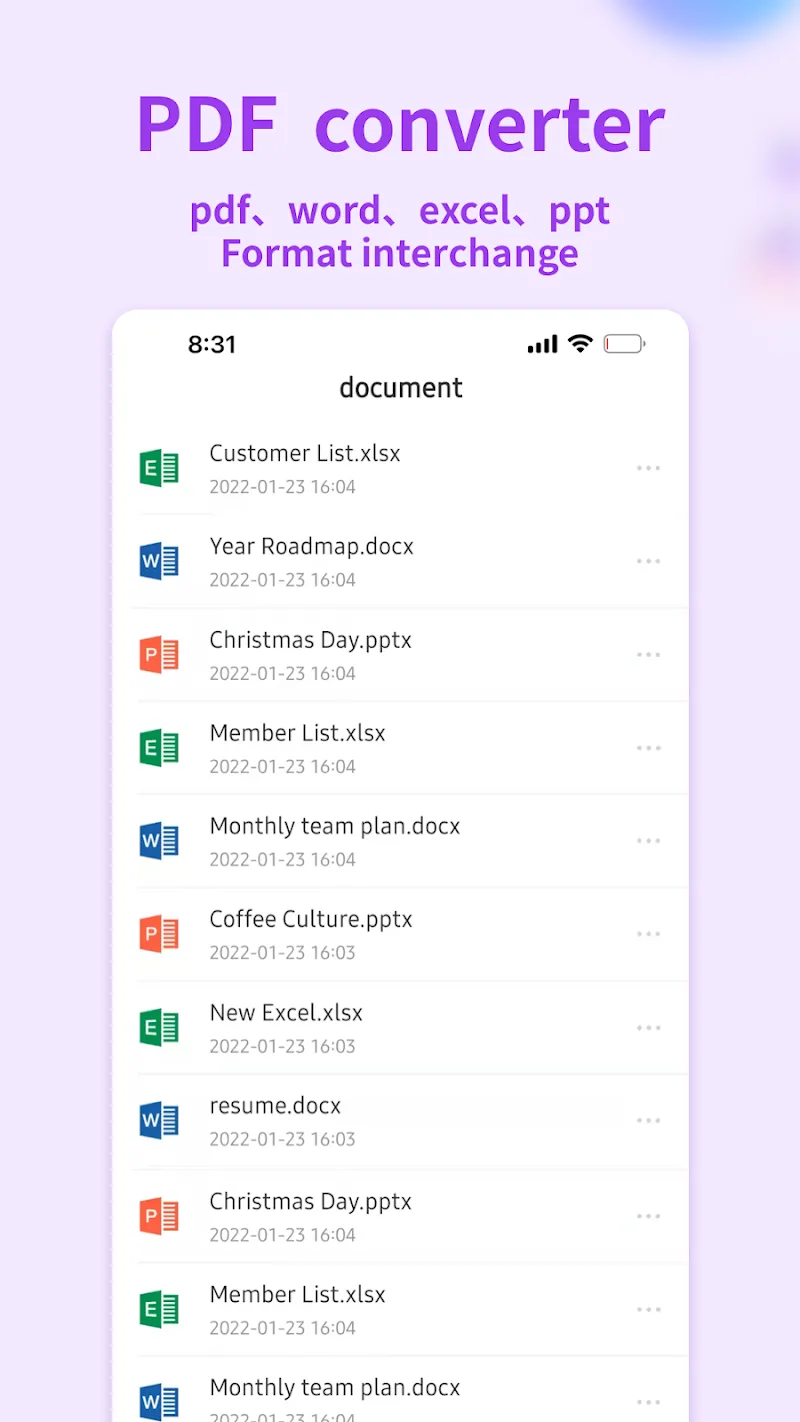
Task: Choose the New Excel.xlsx file name
Action: click(286, 1012)
